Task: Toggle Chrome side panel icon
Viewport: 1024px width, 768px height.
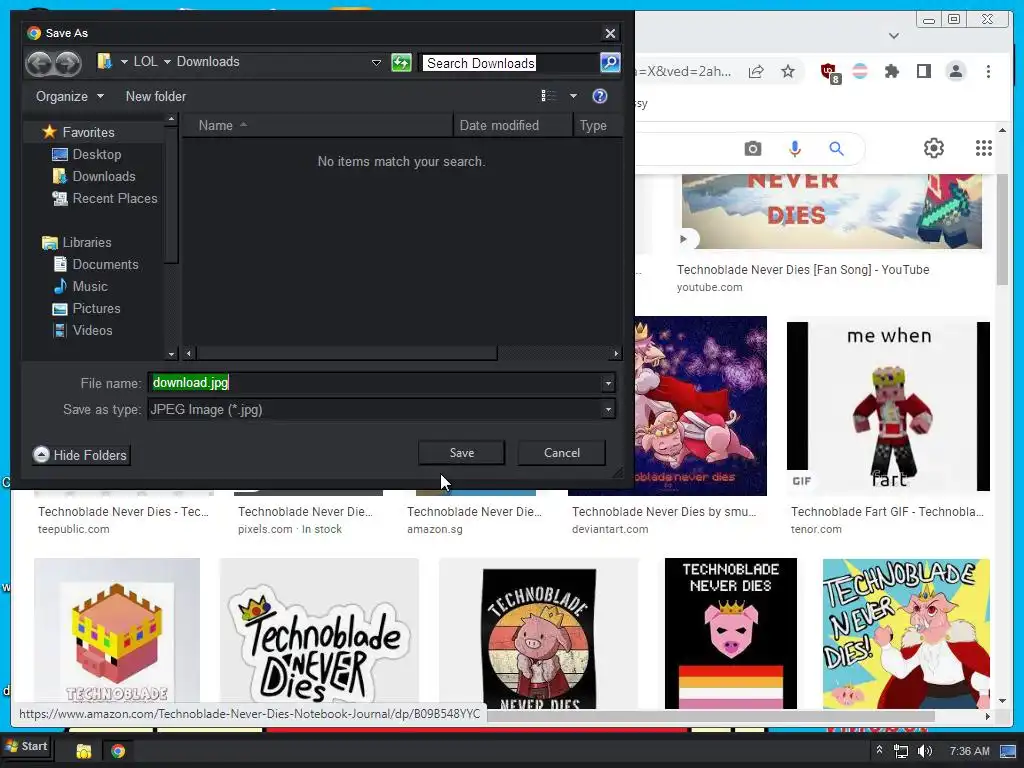Action: click(x=923, y=71)
